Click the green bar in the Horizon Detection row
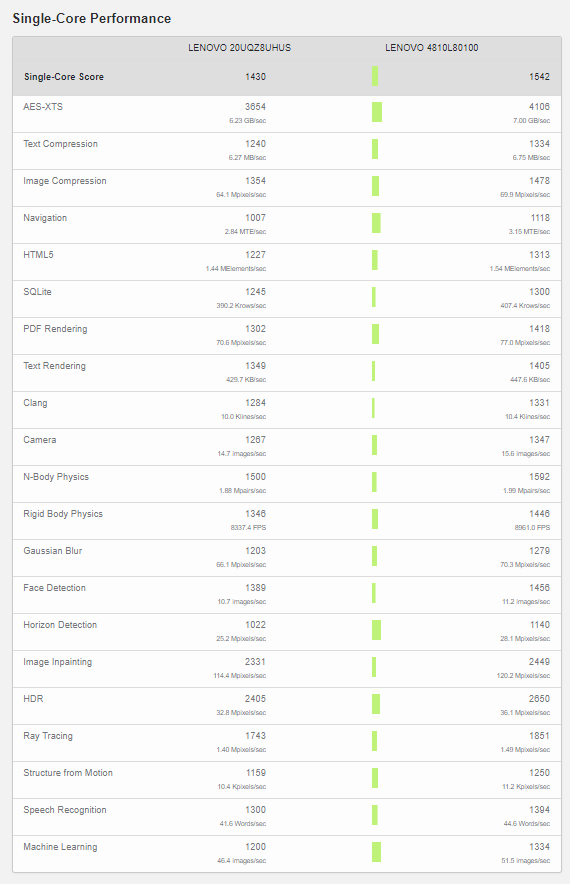Image resolution: width=570 pixels, height=884 pixels. (376, 630)
